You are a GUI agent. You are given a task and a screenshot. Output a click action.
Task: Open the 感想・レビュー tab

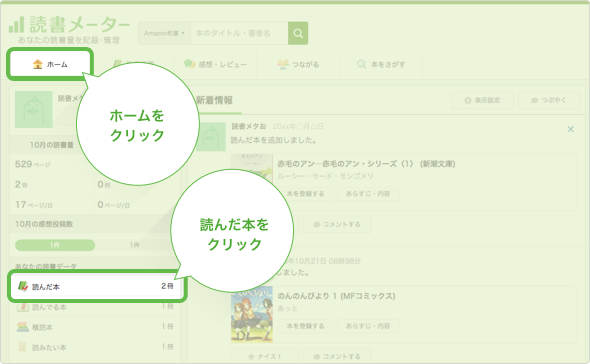215,64
